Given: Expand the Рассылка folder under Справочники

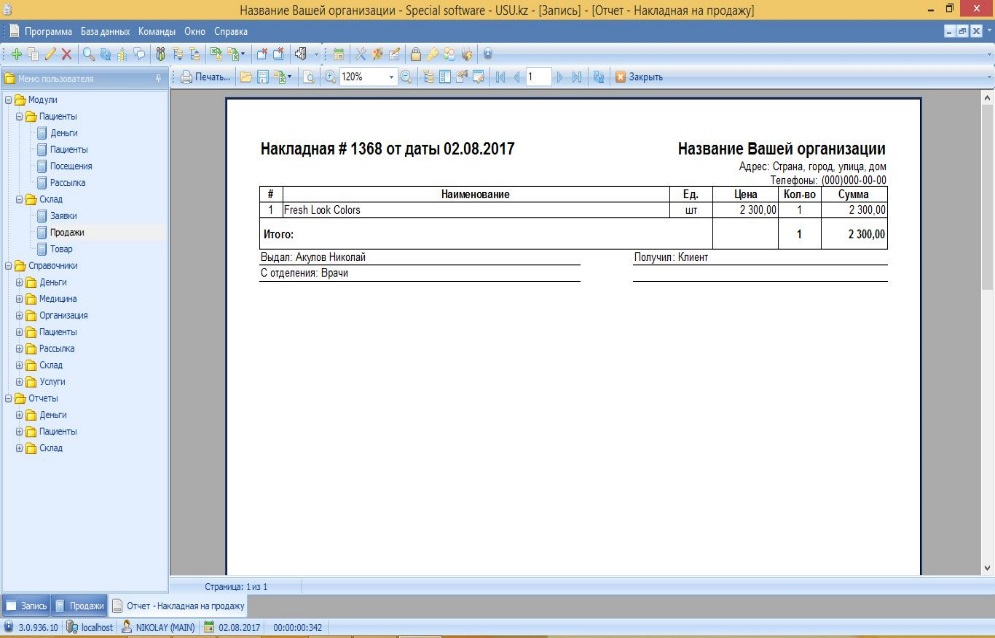Looking at the screenshot, I should pyautogui.click(x=19, y=349).
